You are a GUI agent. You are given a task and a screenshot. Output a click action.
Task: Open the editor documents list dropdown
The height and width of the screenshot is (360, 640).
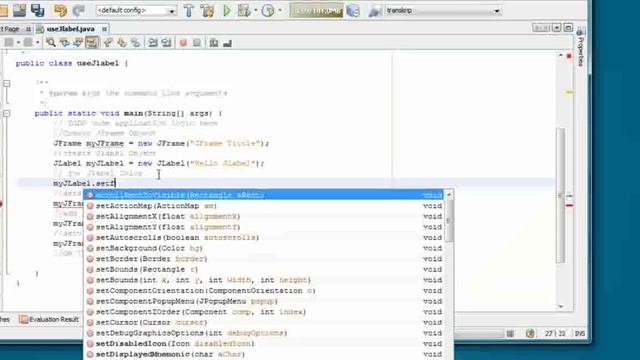(556, 28)
